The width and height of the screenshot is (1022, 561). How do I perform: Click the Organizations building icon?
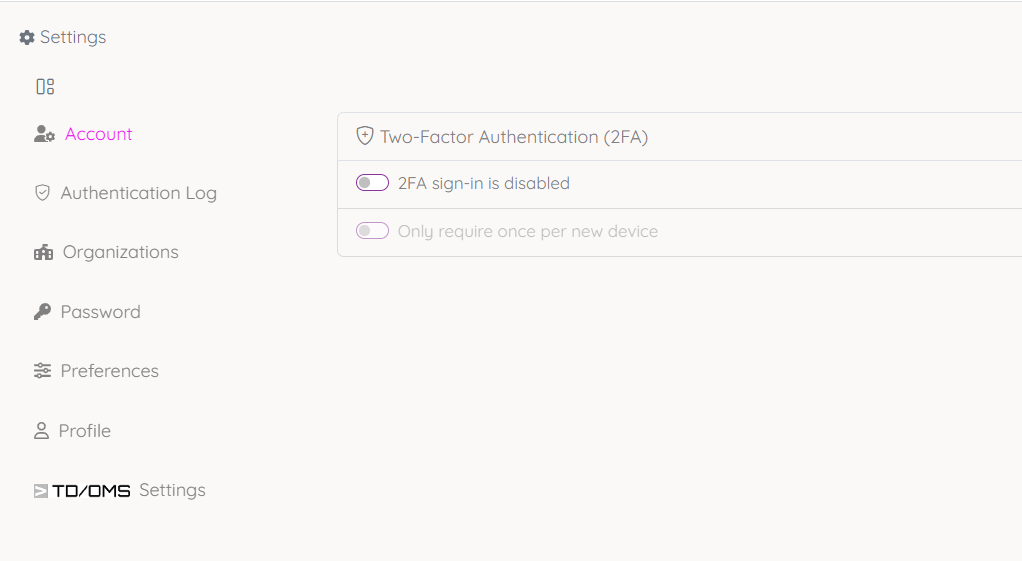click(x=43, y=253)
